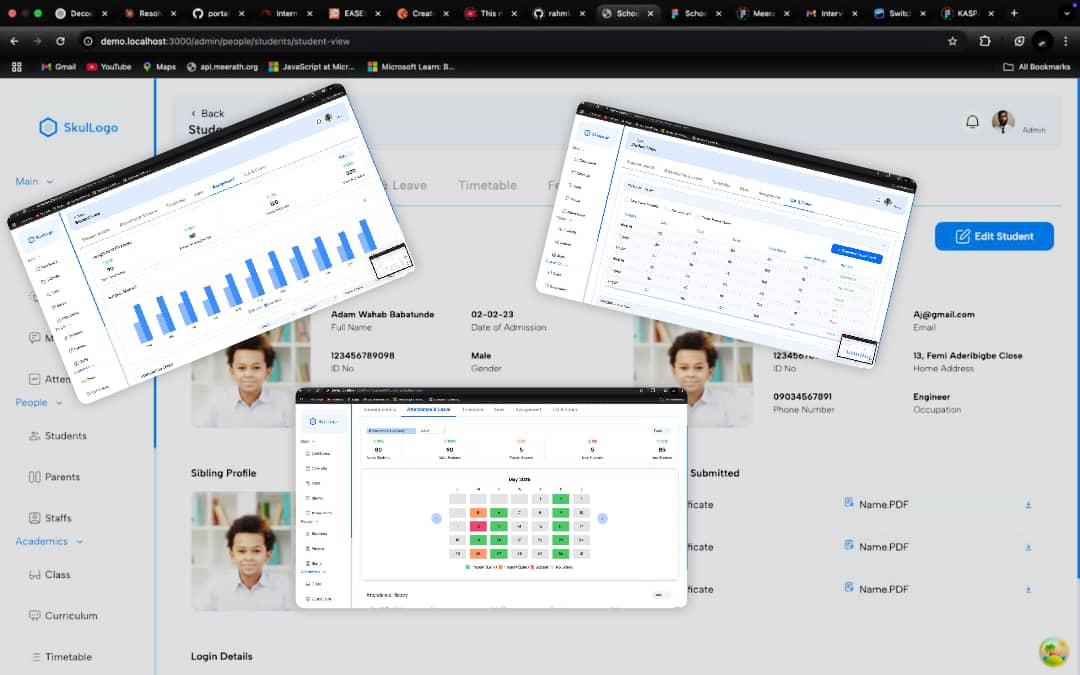View site information icon beside the URL
Screen dimensions: 1080x675
[x=88, y=41]
